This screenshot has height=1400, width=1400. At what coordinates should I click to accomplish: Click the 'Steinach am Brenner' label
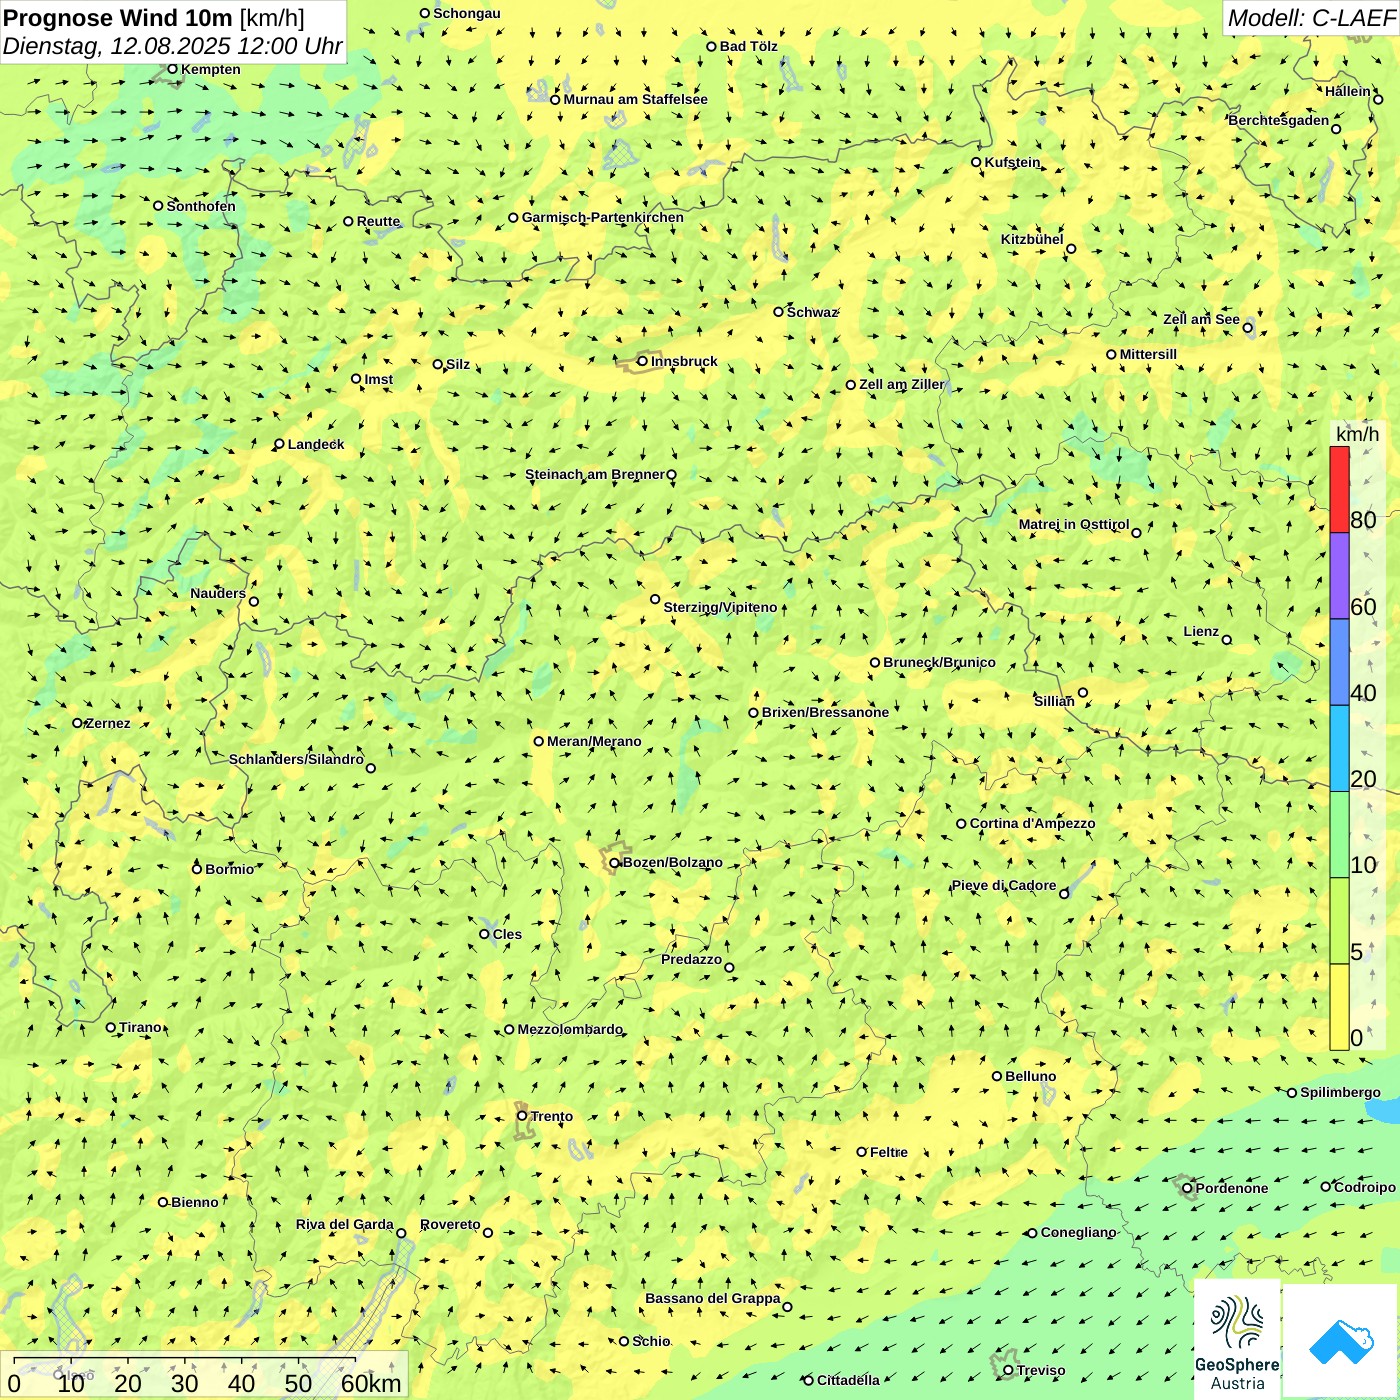(x=594, y=474)
